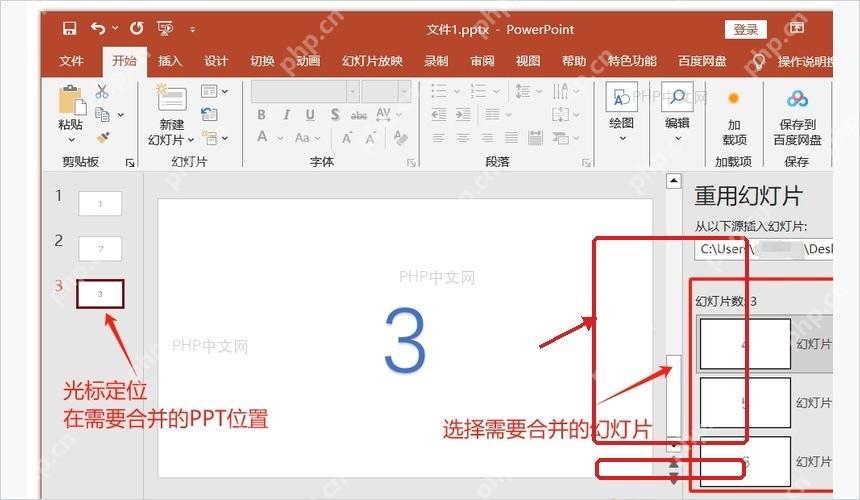Increase font size with larger A
The width and height of the screenshot is (860, 500).
(x=347, y=138)
